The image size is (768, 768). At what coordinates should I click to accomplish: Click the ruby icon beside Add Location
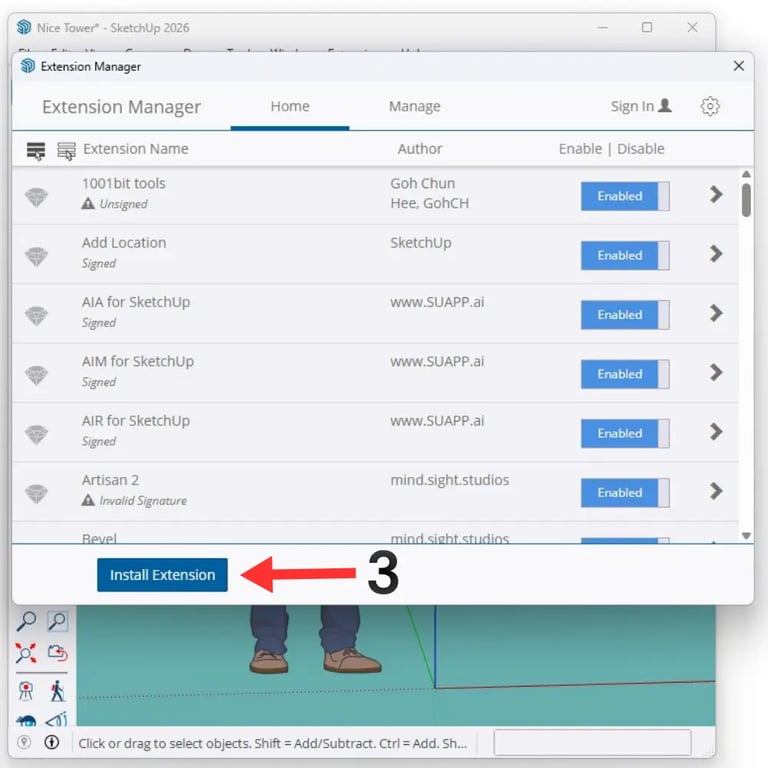[x=37, y=257]
